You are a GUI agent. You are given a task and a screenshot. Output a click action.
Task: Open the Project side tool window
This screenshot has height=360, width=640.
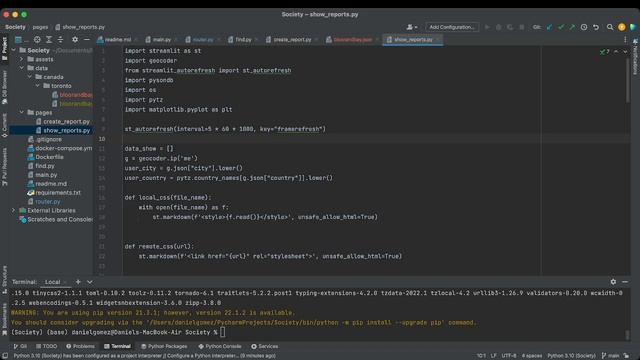tap(4, 49)
